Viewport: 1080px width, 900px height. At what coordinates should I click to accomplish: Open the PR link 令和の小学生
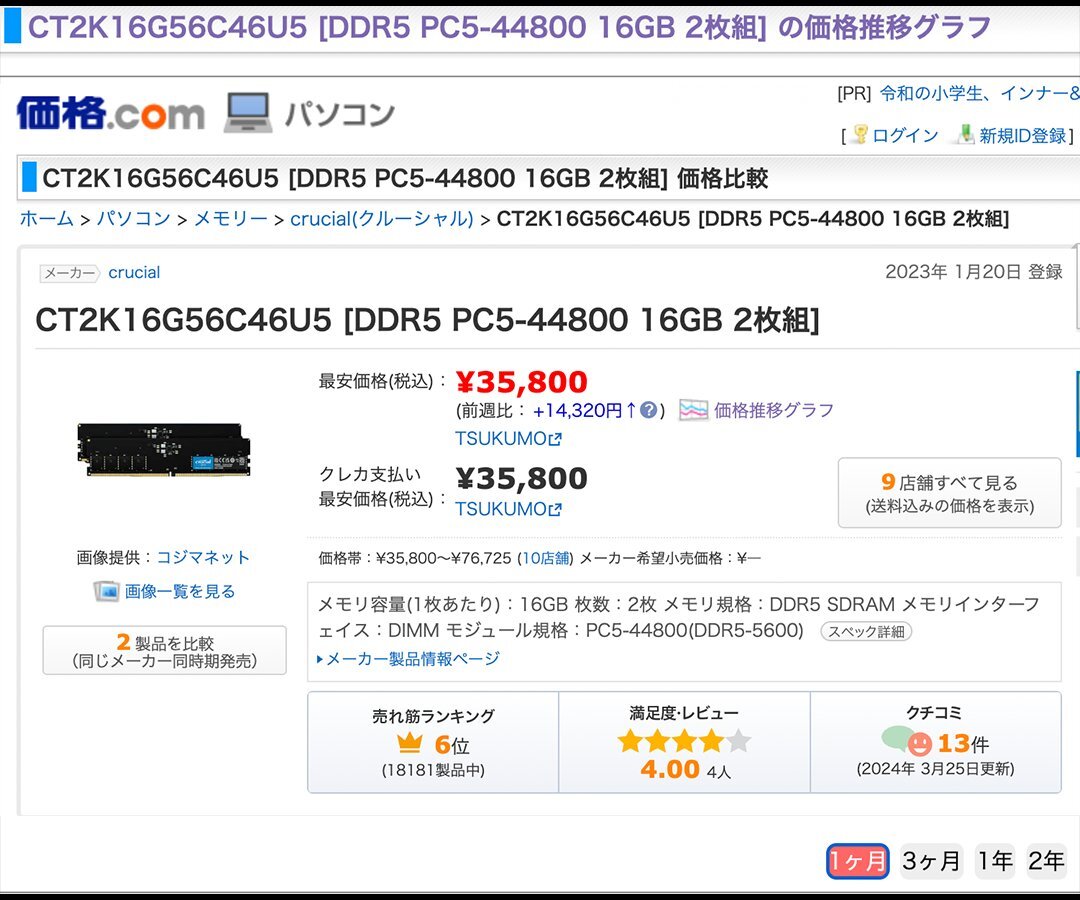point(979,93)
